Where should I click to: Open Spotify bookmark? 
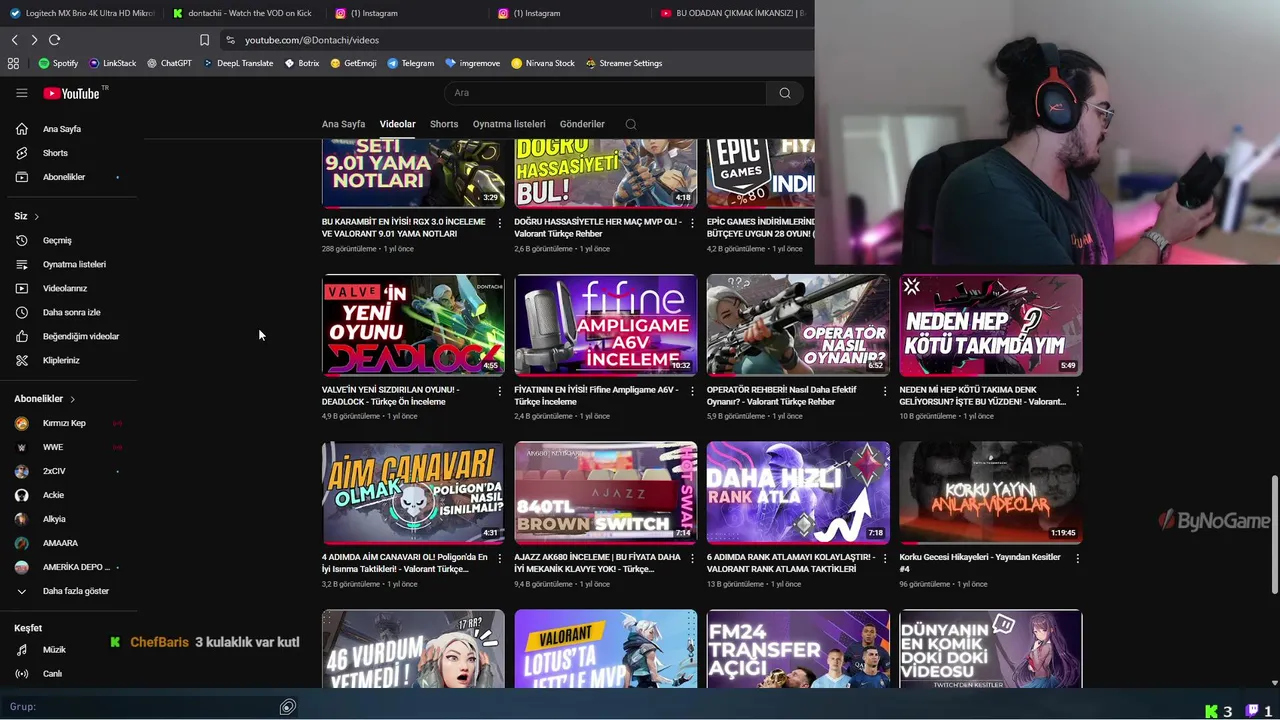58,63
